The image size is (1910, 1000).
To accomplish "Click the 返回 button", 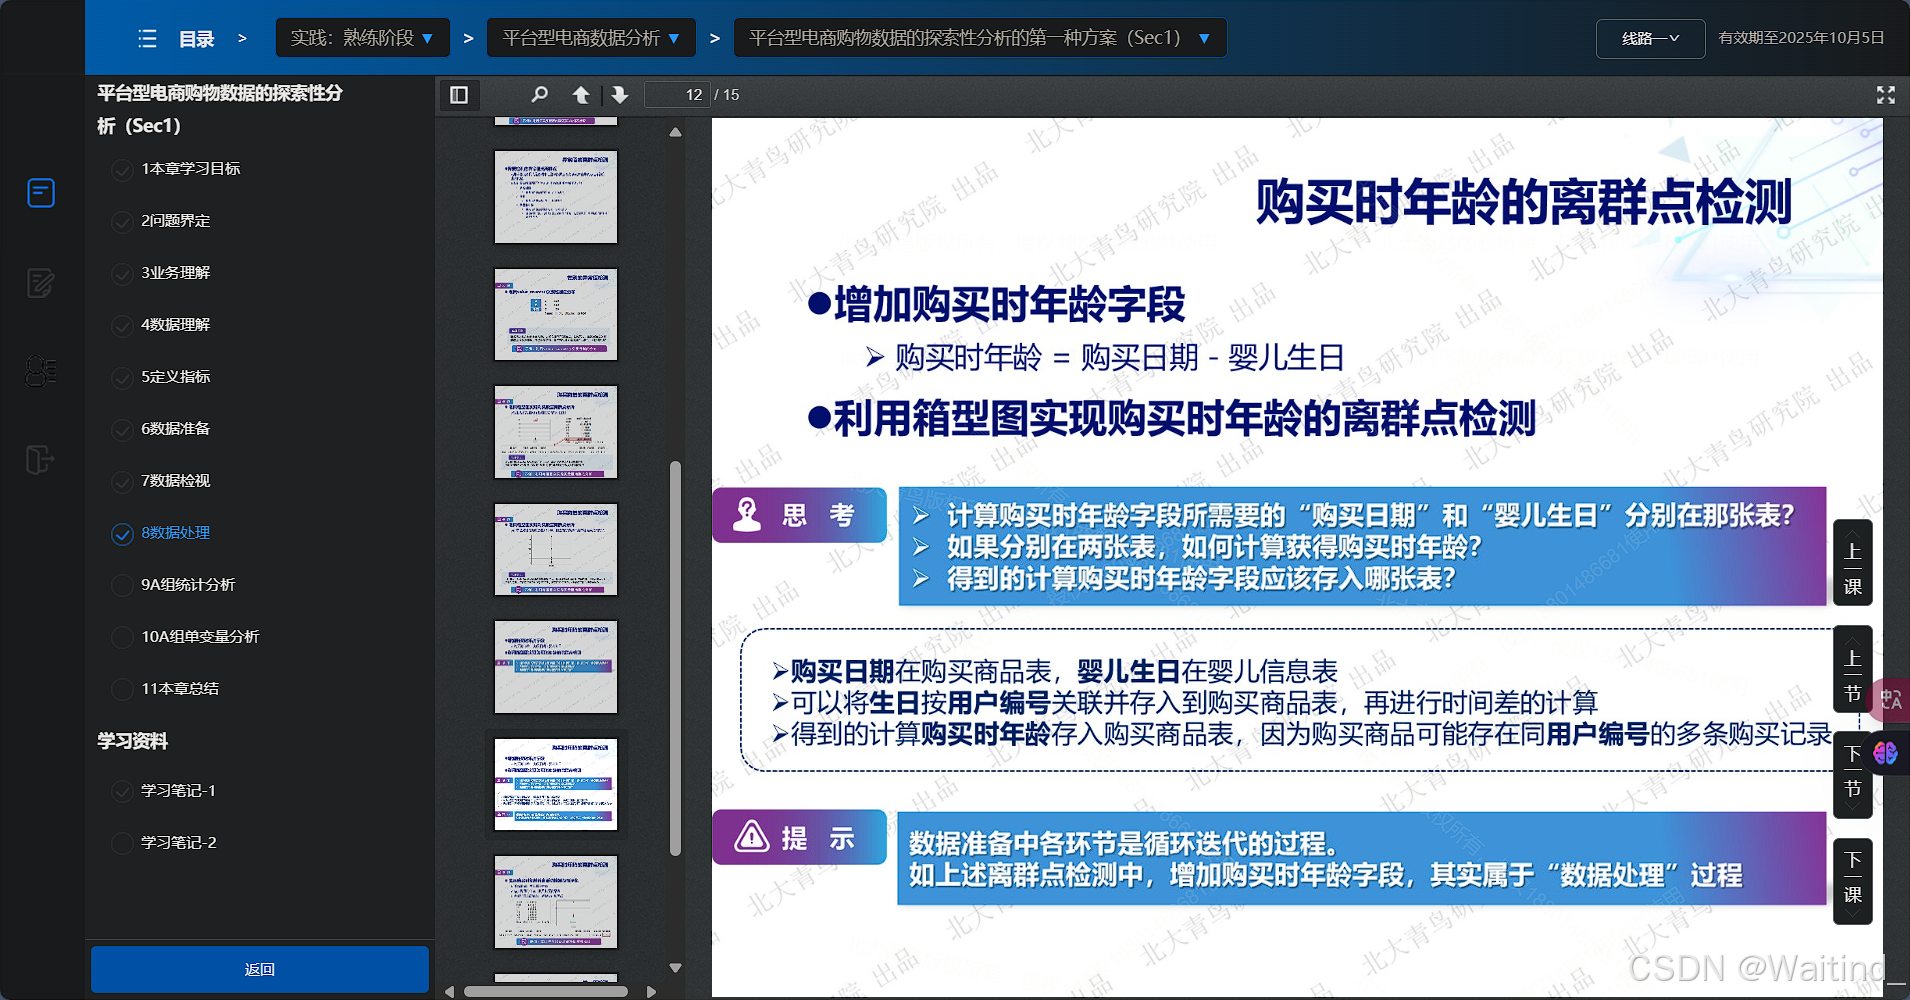I will [x=260, y=969].
